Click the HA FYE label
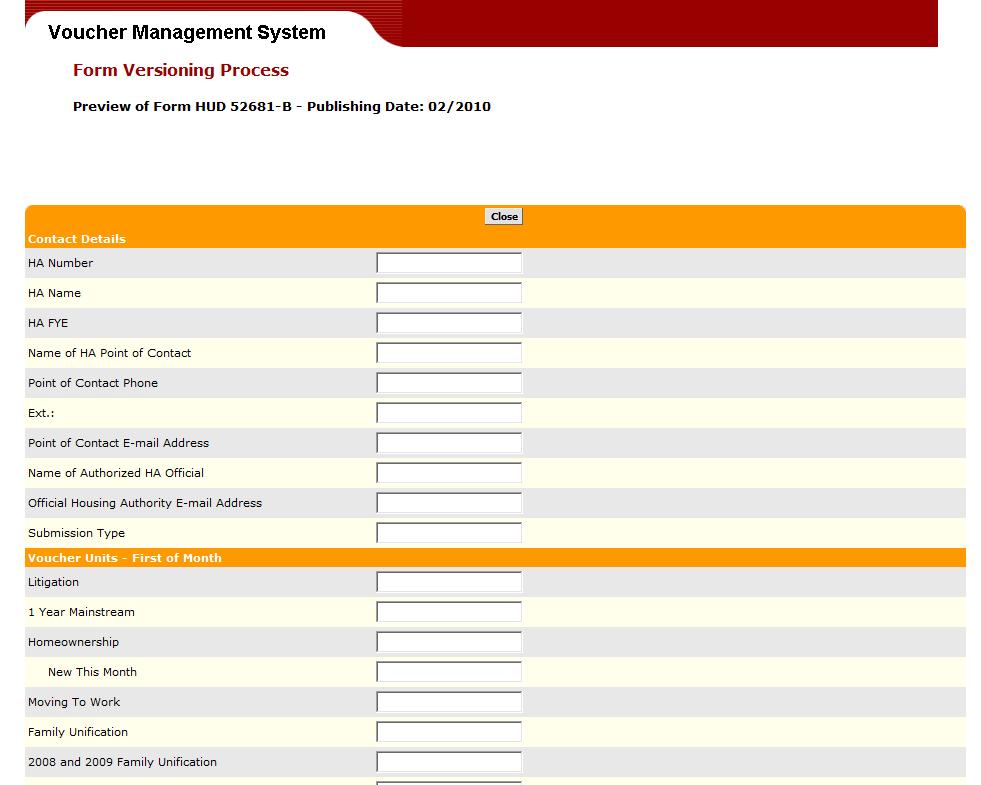Screen dimensions: 981x785 pos(48,323)
